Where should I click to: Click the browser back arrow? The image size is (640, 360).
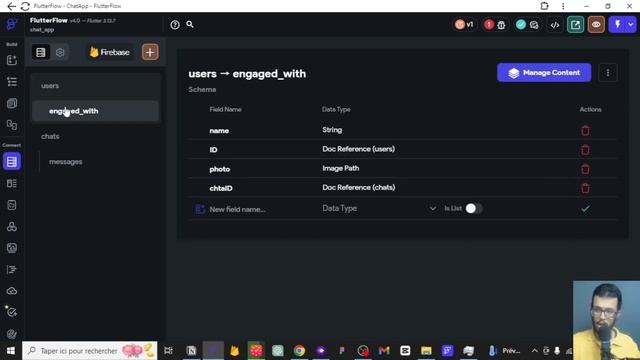point(11,6)
